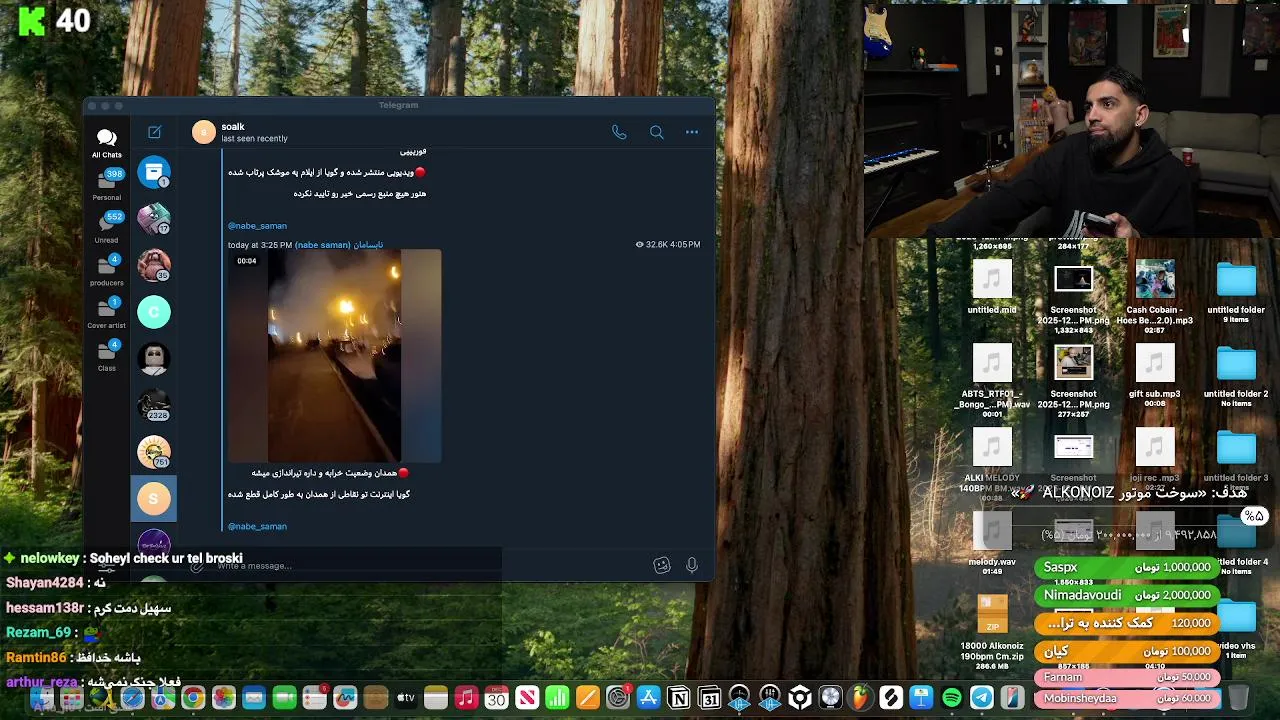Select the highlighted orange S chat

(x=154, y=498)
